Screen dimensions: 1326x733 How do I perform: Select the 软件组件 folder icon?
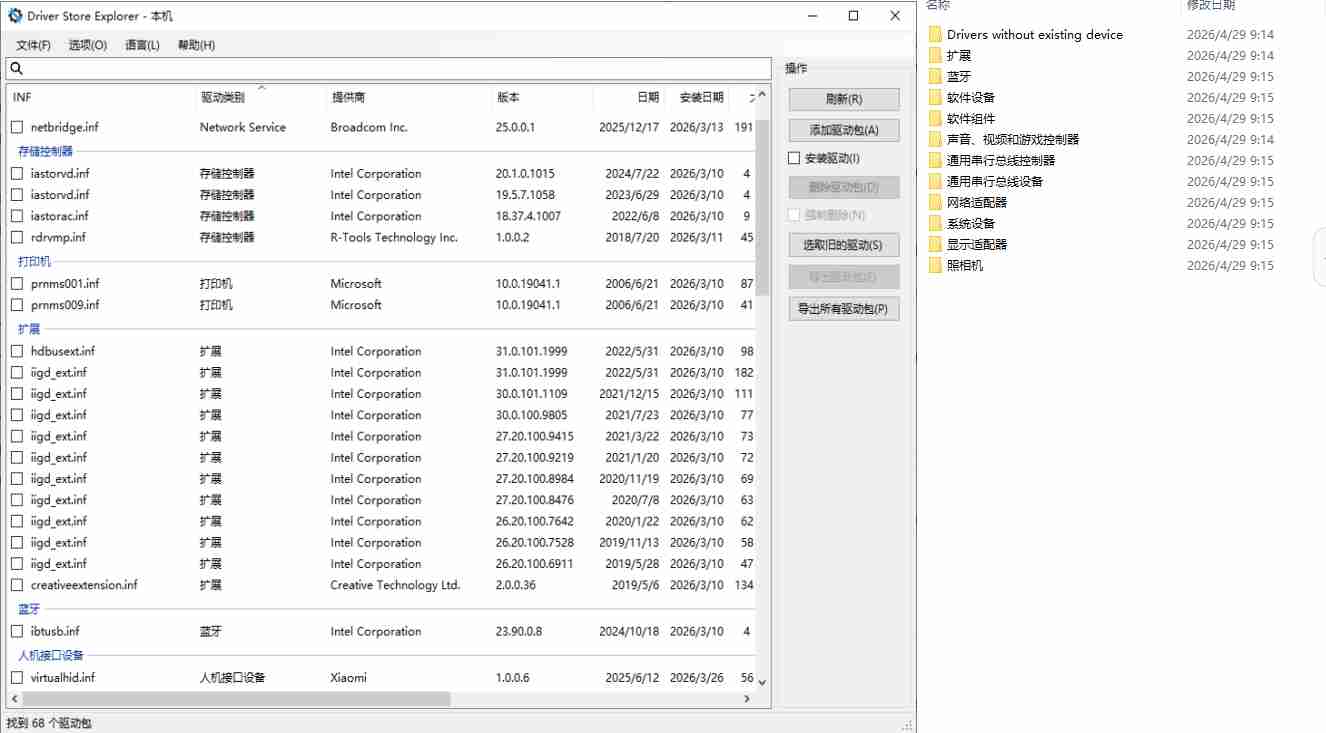tap(935, 118)
